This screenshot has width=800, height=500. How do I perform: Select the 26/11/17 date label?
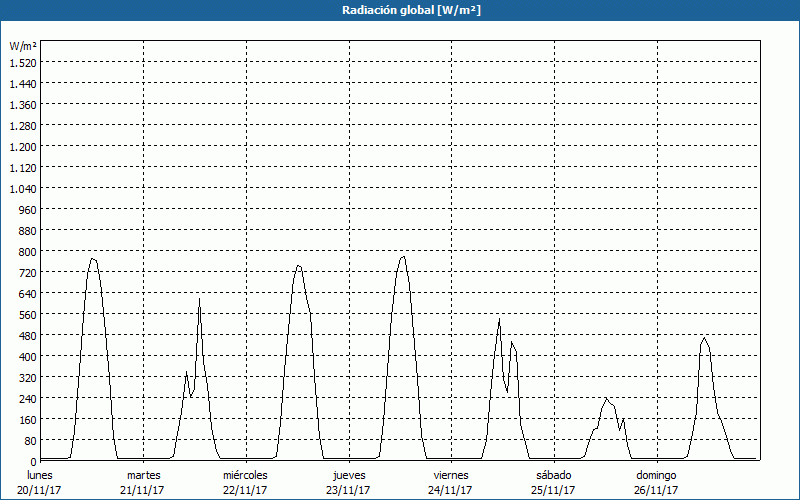656,490
